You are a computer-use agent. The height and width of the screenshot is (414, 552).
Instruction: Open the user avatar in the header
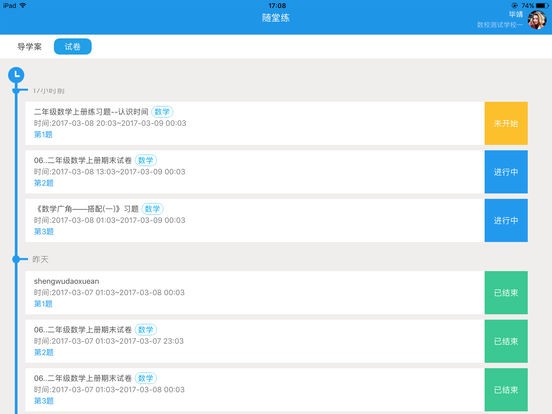pos(537,20)
